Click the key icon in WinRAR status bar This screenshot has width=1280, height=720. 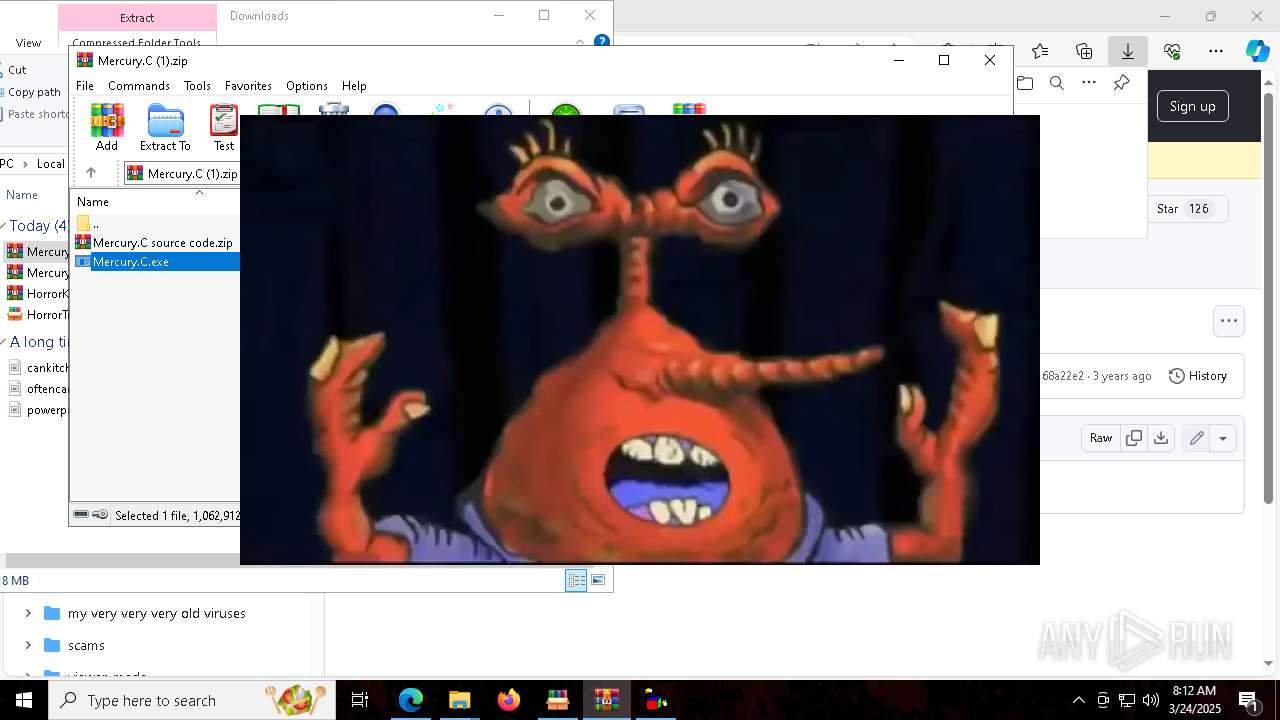pyautogui.click(x=100, y=515)
